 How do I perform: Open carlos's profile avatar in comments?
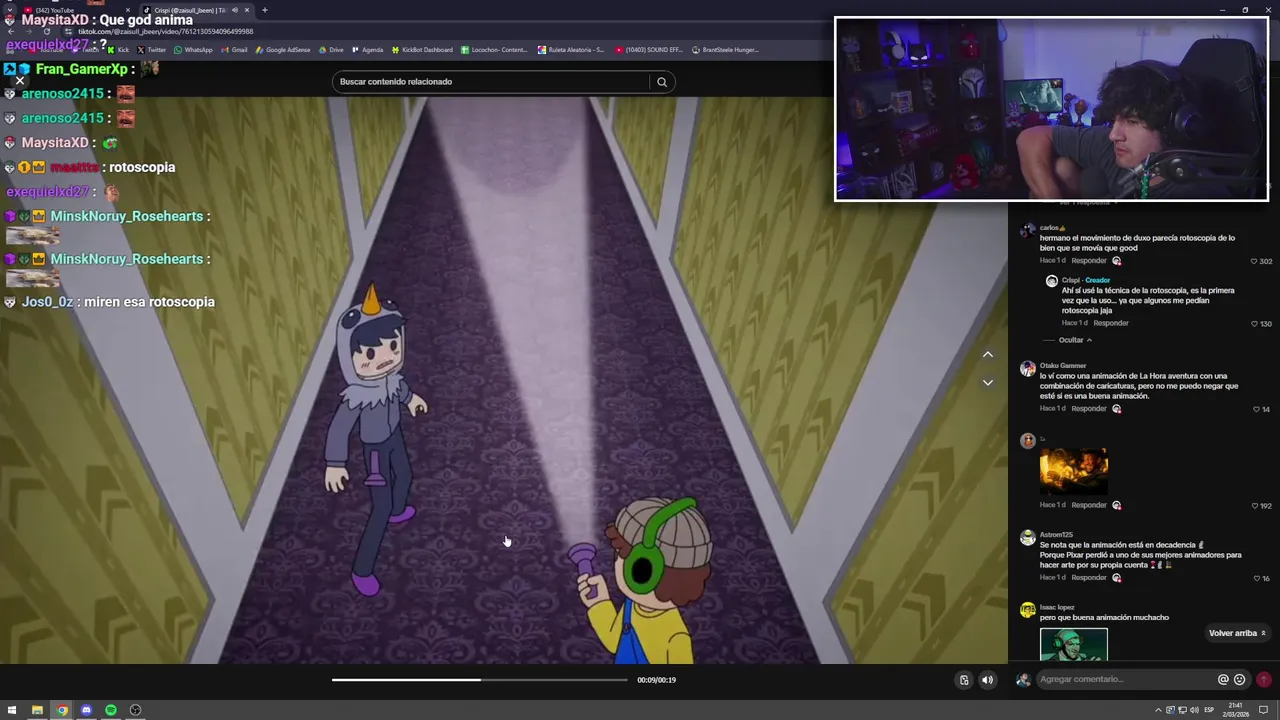[1027, 230]
